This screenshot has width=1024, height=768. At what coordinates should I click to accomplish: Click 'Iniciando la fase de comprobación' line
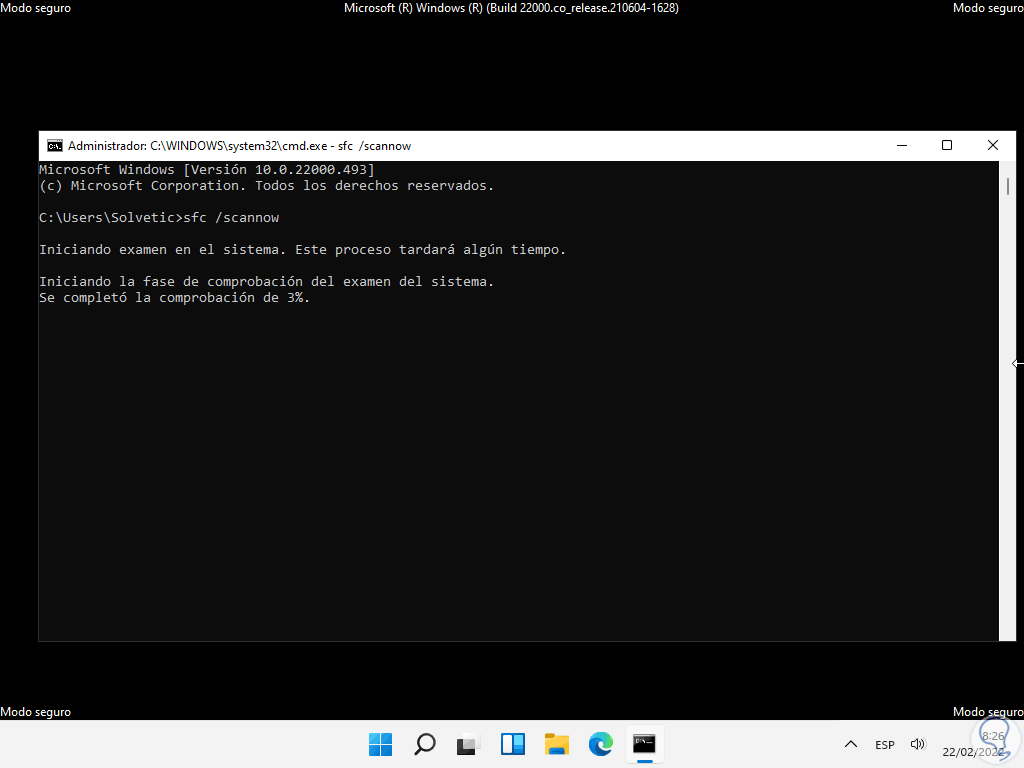[x=266, y=281]
